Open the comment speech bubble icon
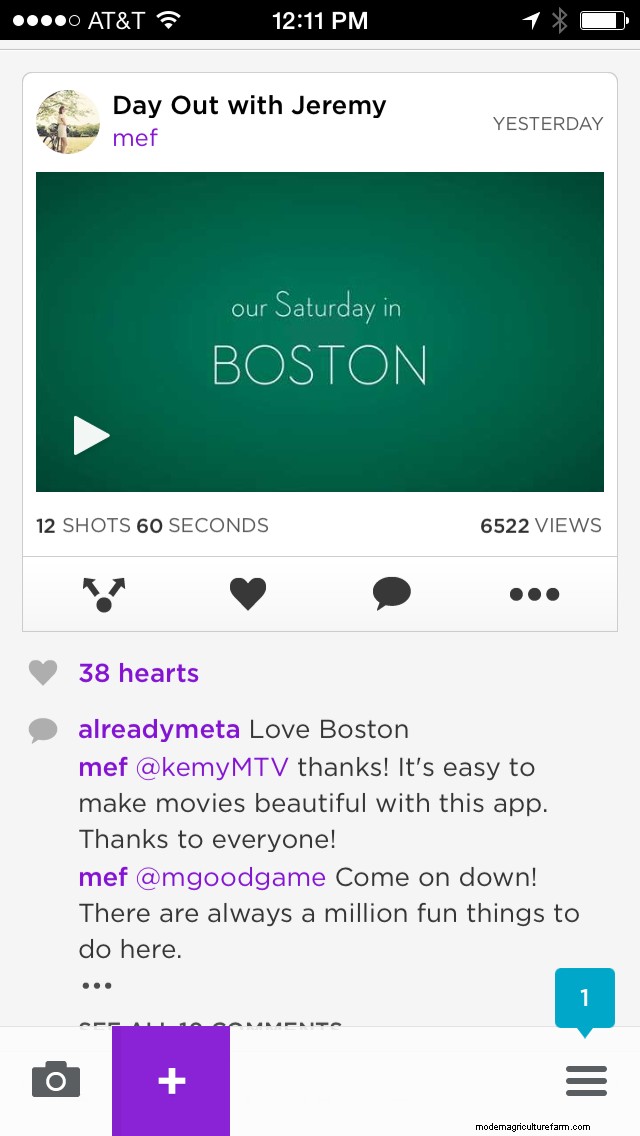This screenshot has width=640, height=1136. (392, 594)
